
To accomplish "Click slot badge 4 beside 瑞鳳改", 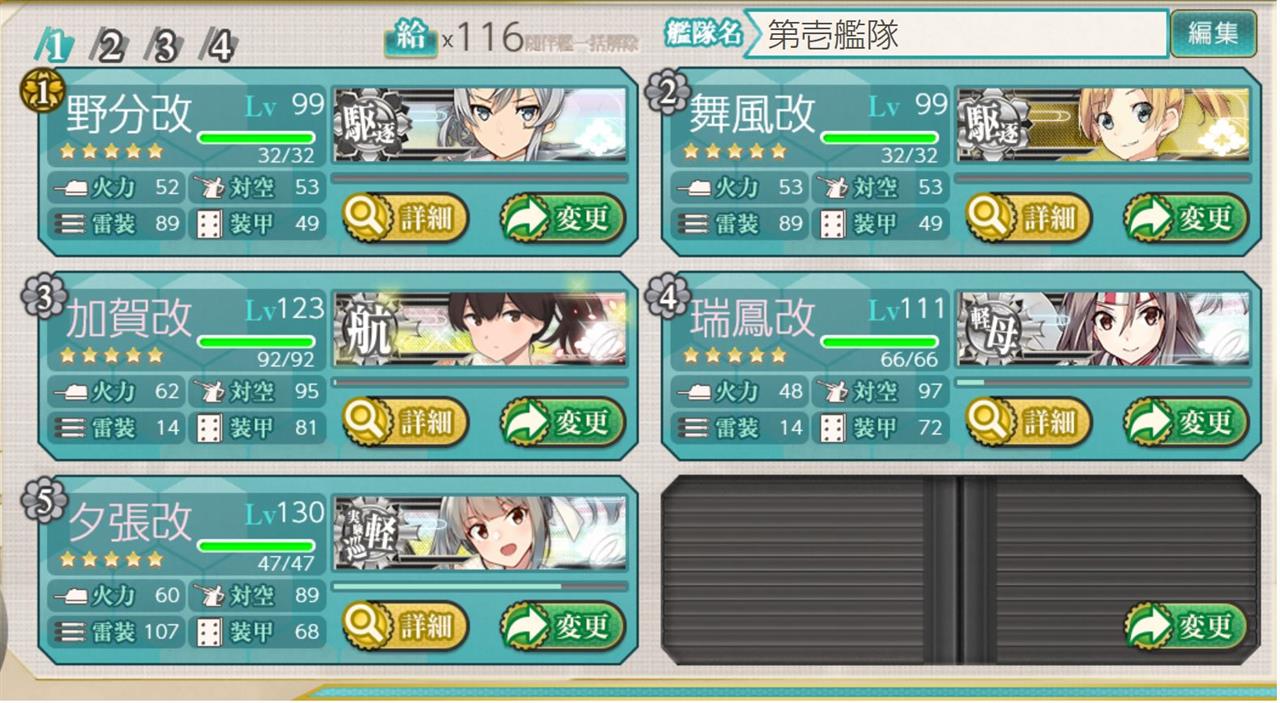I will coord(667,296).
